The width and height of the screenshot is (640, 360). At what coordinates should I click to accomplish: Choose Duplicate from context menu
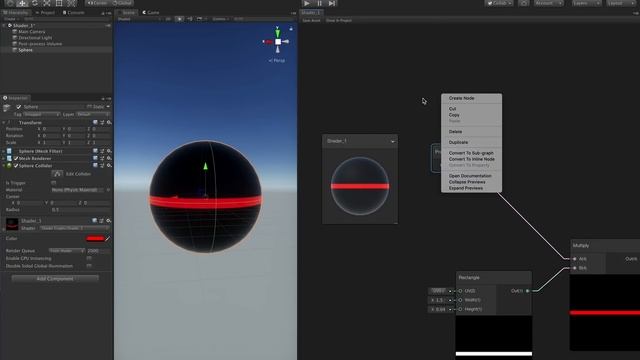tap(458, 142)
